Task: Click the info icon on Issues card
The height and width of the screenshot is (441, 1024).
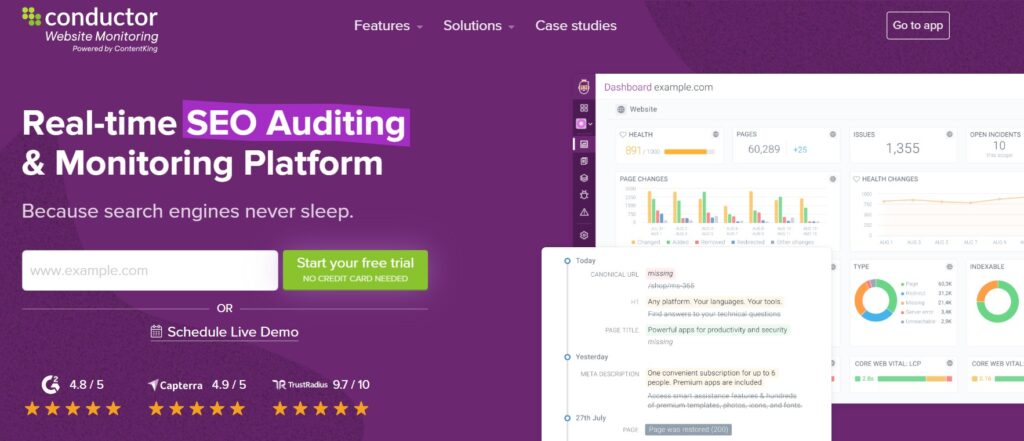Action: pos(949,133)
